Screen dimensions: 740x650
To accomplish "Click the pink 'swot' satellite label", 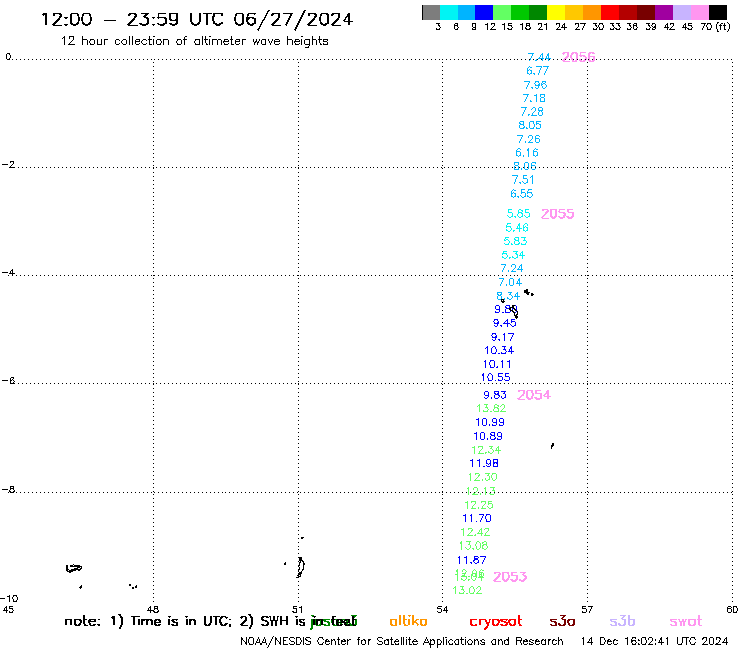I will 686,622.
